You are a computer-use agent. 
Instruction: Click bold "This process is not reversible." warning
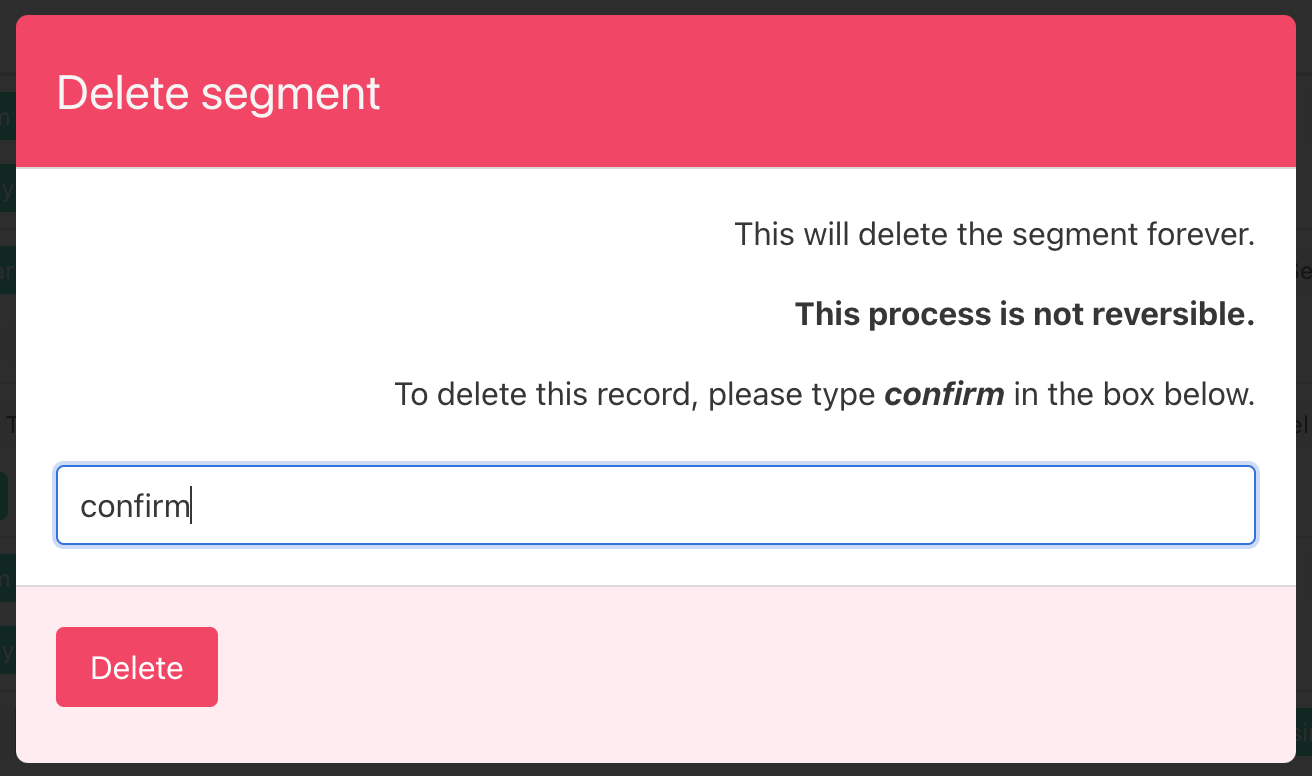(1024, 315)
